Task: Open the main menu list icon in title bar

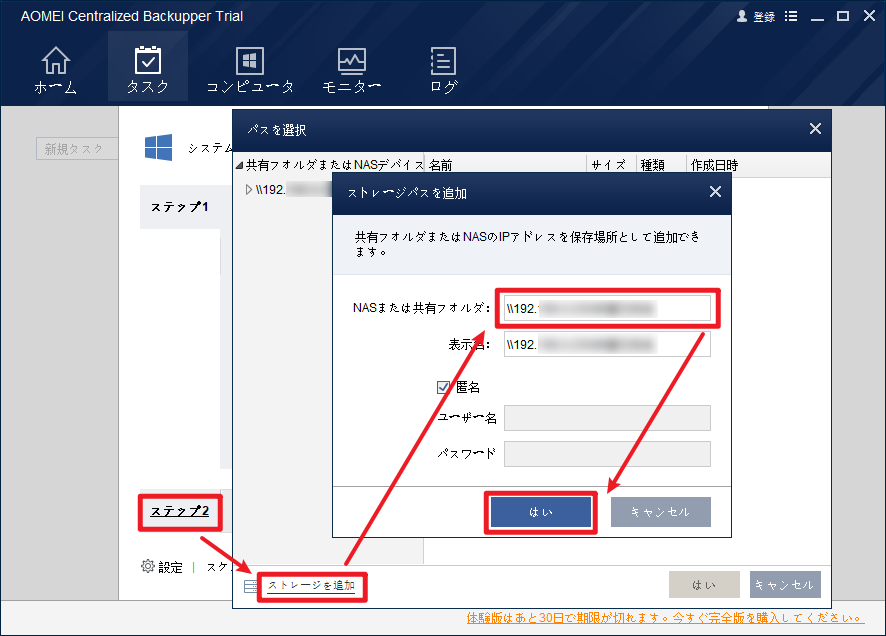Action: (x=791, y=16)
